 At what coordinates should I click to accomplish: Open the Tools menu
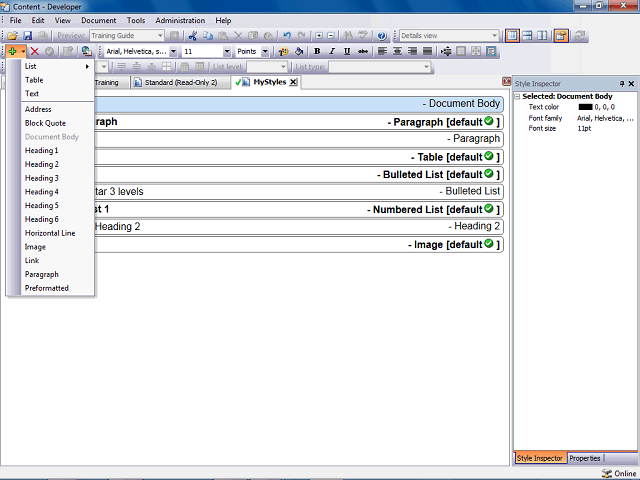pos(136,20)
